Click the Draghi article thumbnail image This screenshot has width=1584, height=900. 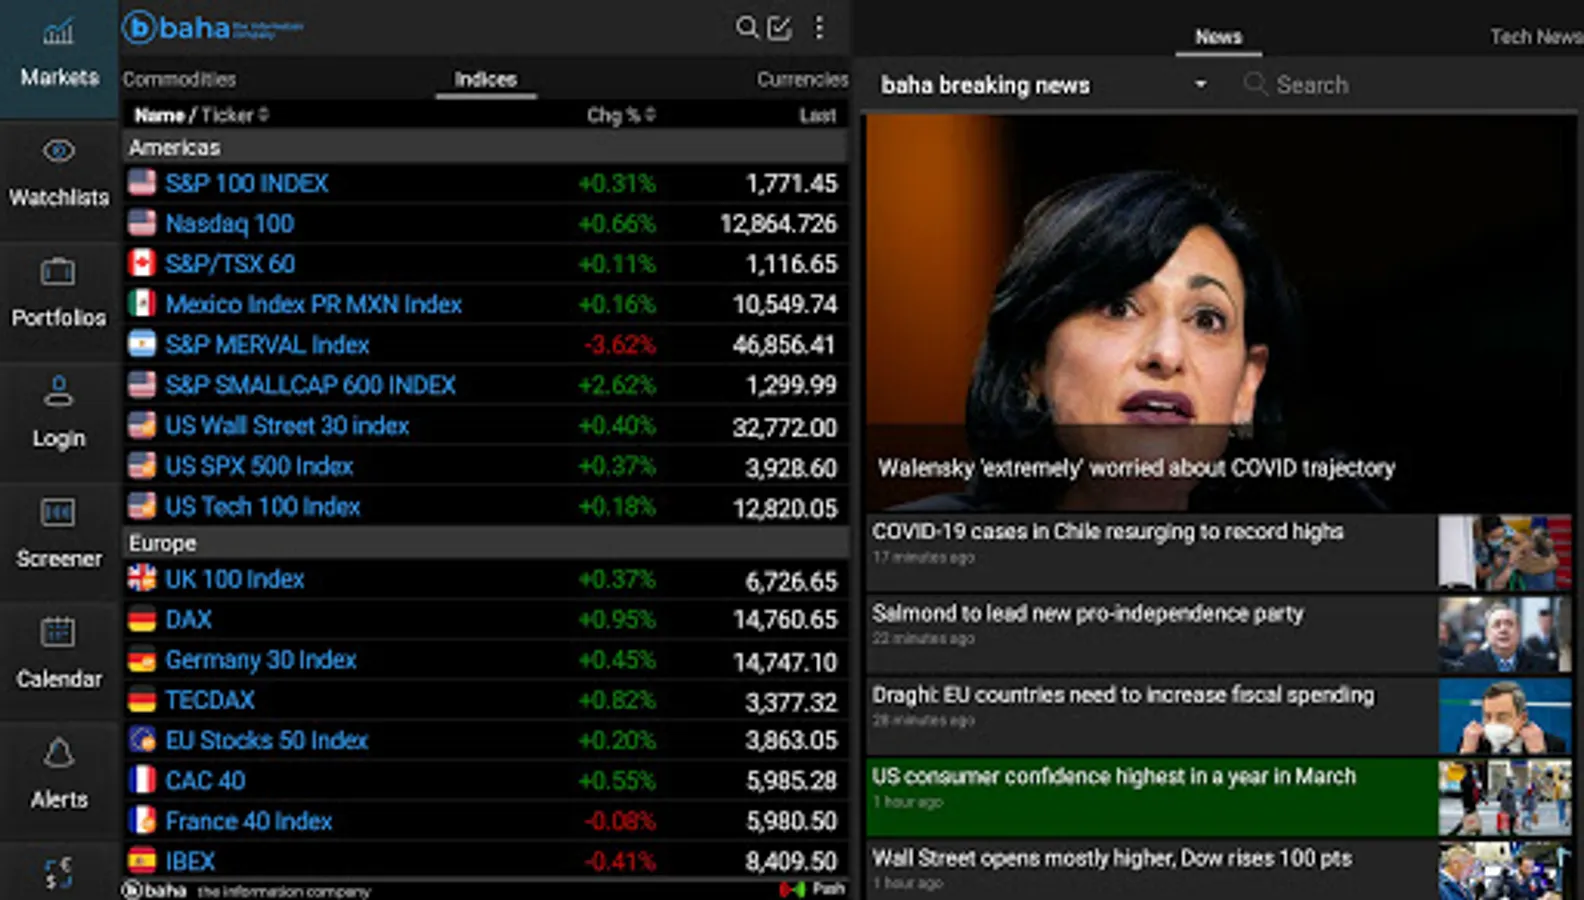click(x=1505, y=715)
